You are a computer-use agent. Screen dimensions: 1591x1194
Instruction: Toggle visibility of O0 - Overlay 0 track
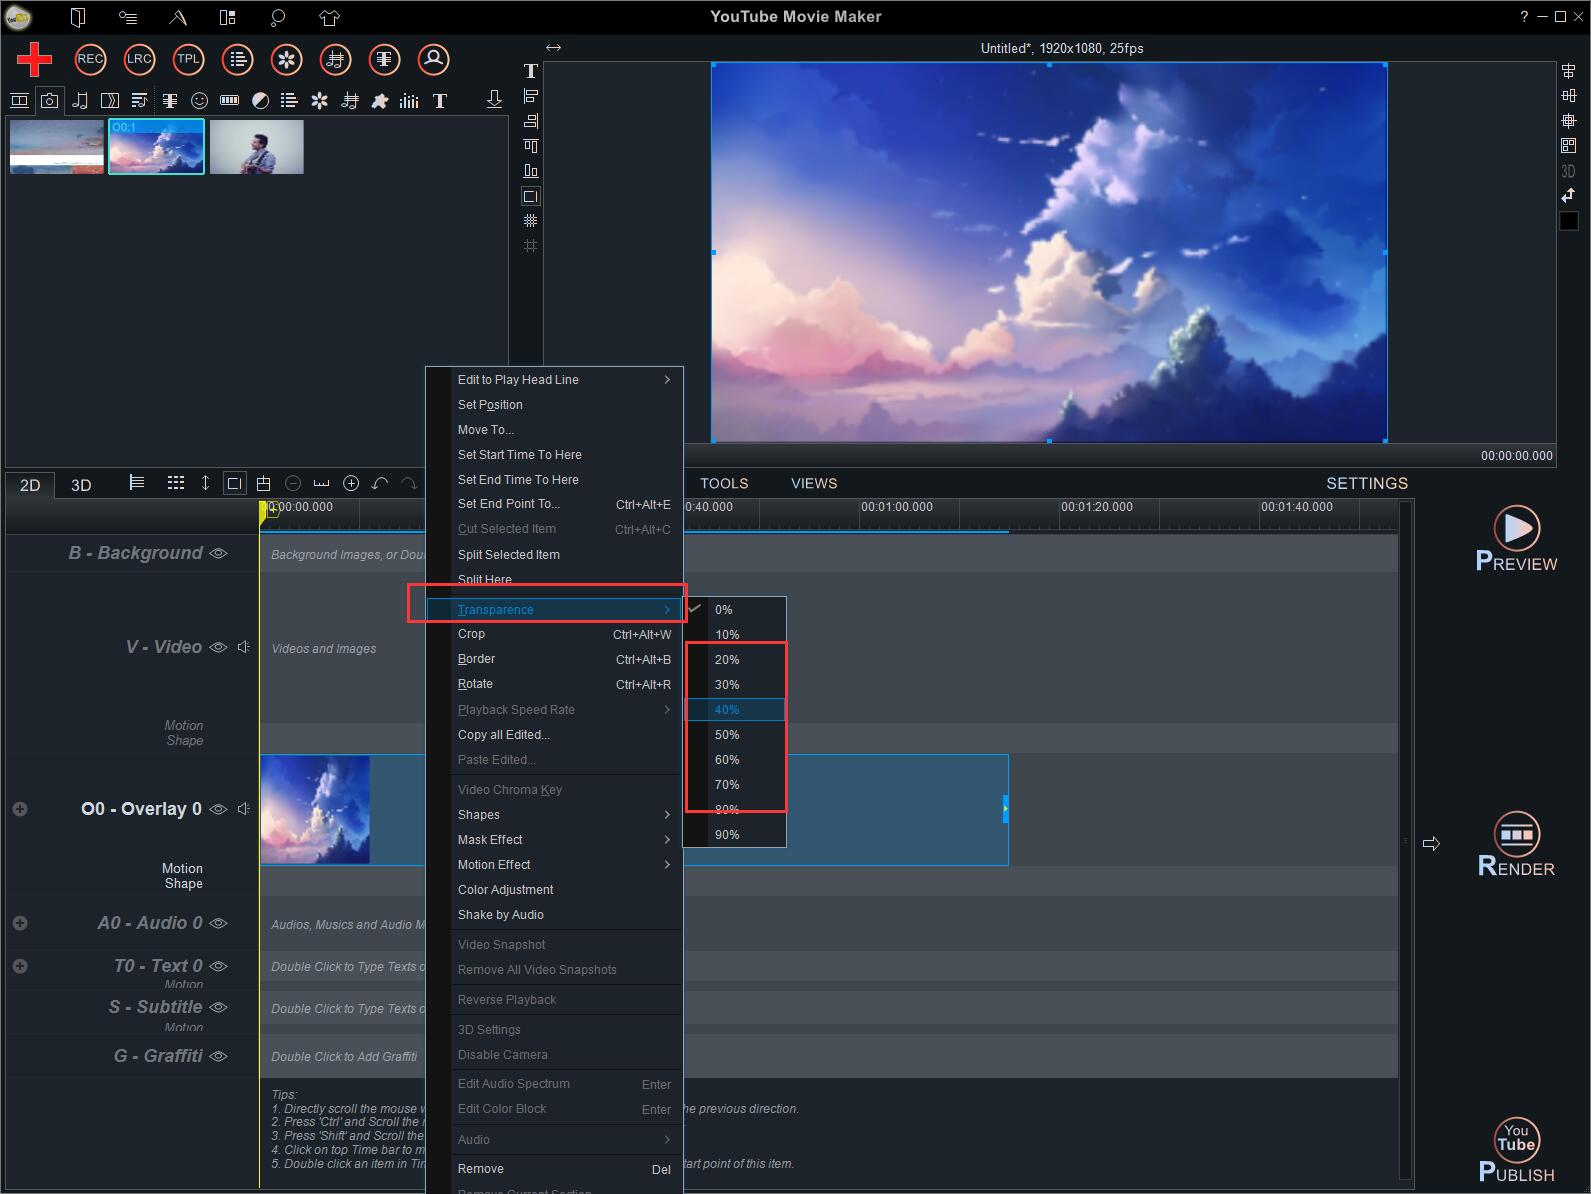click(218, 809)
